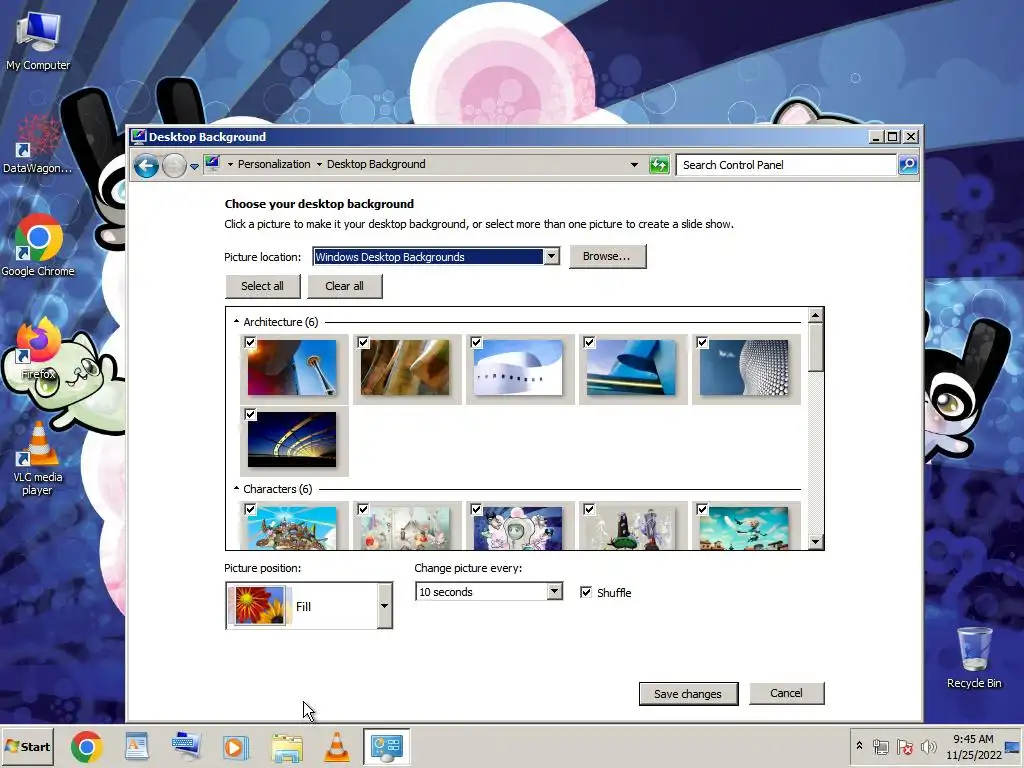Open the document editor taskbar icon
The height and width of the screenshot is (768, 1024).
[136, 747]
